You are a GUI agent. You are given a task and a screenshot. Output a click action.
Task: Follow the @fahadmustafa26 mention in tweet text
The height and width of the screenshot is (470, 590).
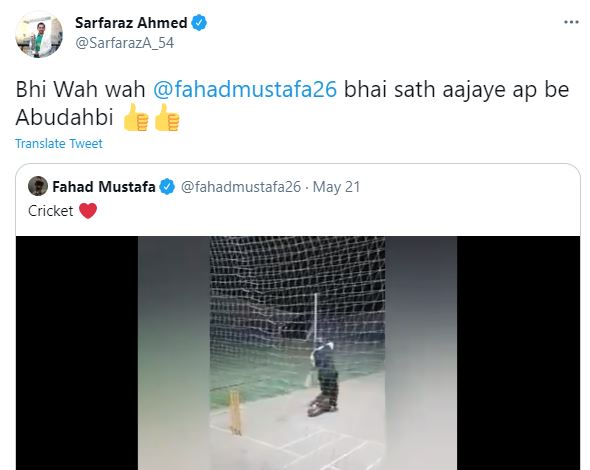click(245, 90)
